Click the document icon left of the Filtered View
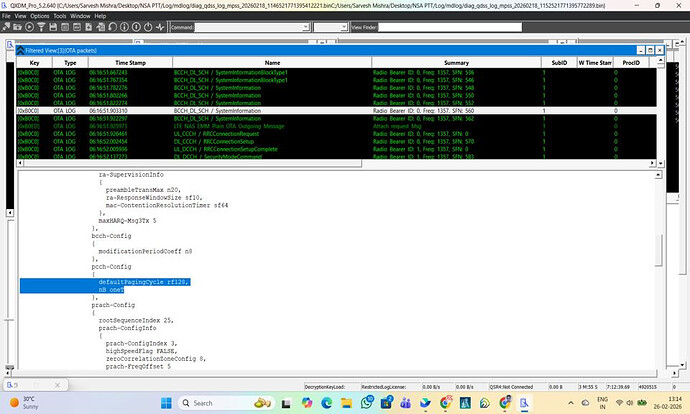The height and width of the screenshot is (414, 690). 10,44
